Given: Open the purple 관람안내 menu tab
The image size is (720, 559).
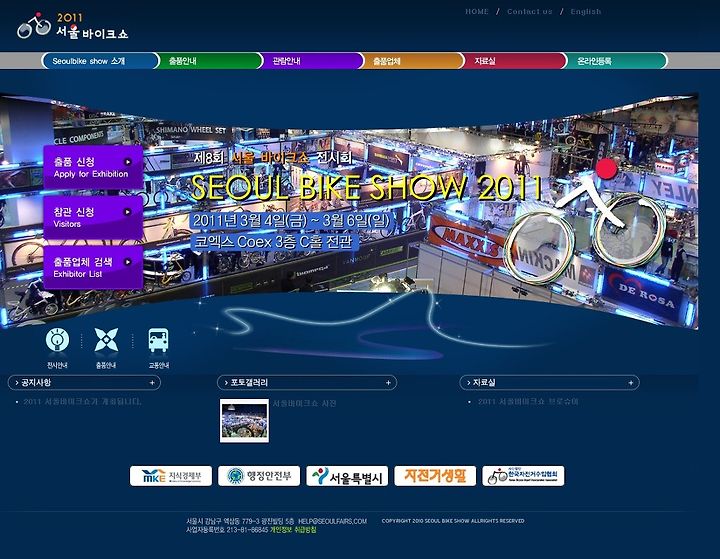Looking at the screenshot, I should click(x=313, y=61).
